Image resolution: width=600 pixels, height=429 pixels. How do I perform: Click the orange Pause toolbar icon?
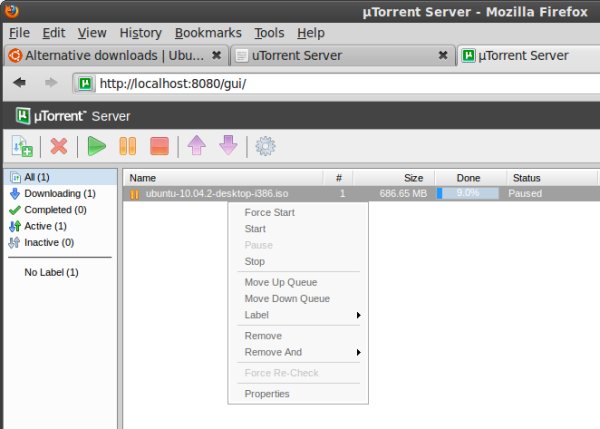[128, 146]
